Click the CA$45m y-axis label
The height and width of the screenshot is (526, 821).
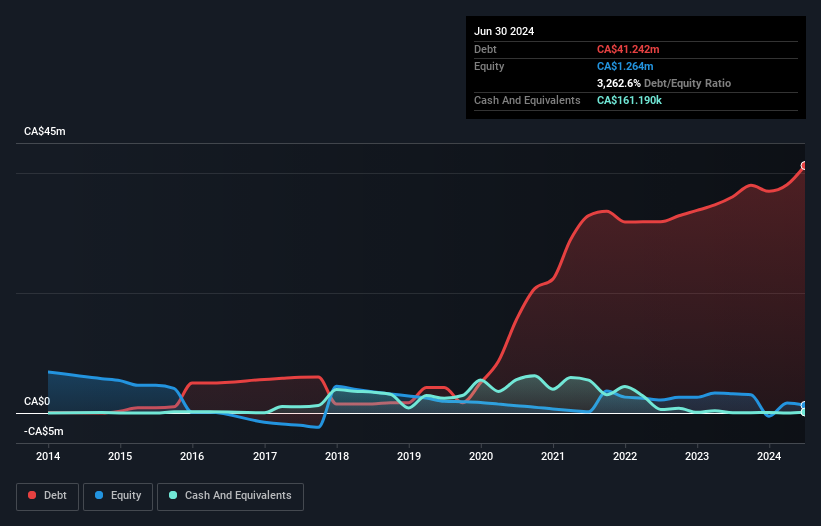tap(45, 131)
